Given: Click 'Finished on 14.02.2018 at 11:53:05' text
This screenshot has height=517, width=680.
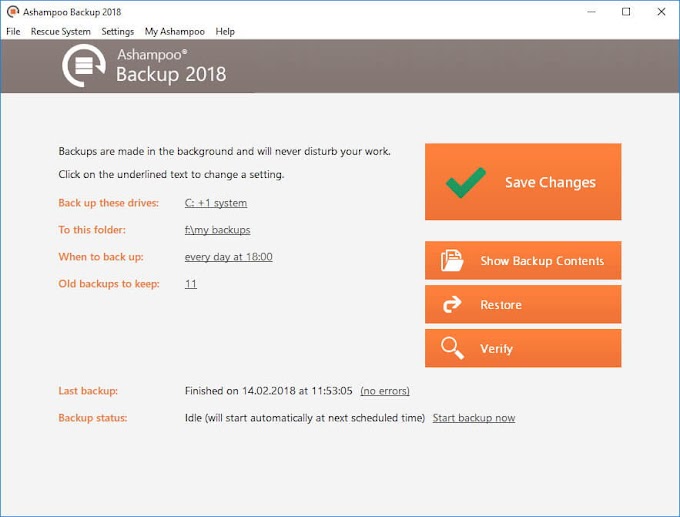Looking at the screenshot, I should point(268,391).
